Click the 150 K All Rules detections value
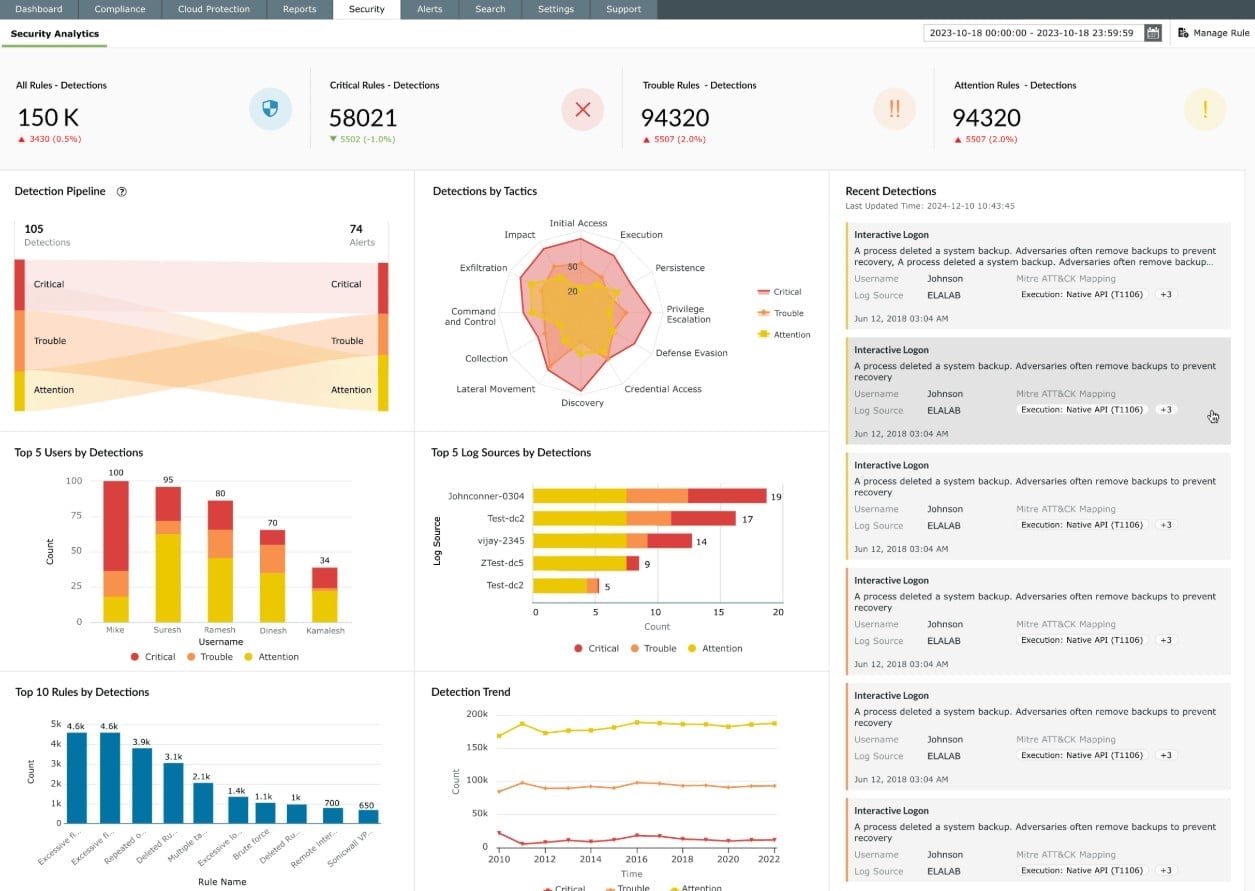 click(x=47, y=117)
